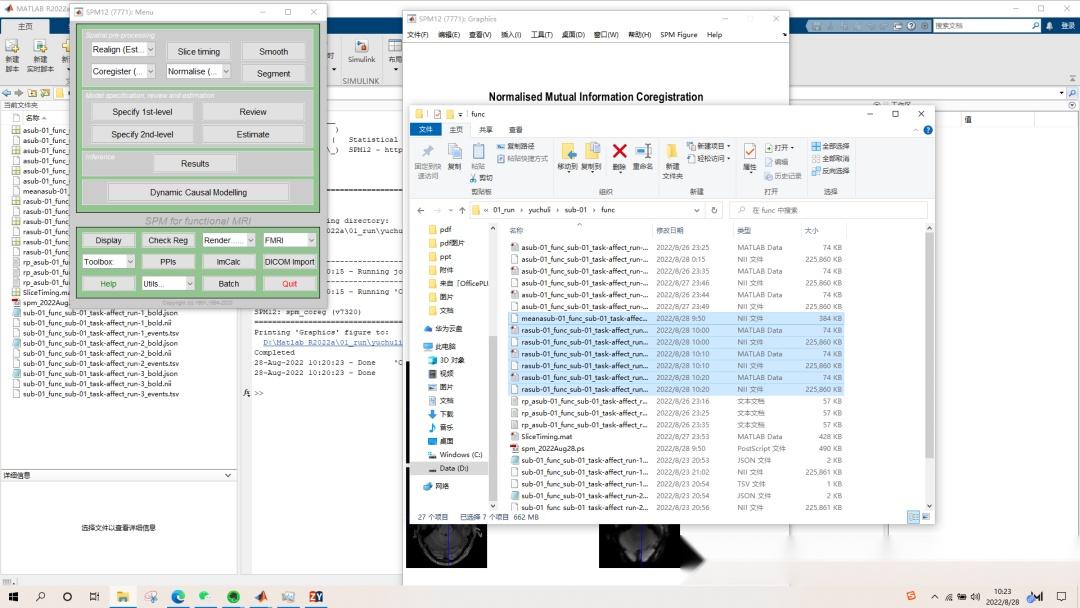Switch to the 查看 tab in Explorer
This screenshot has height=608, width=1080.
tap(516, 129)
